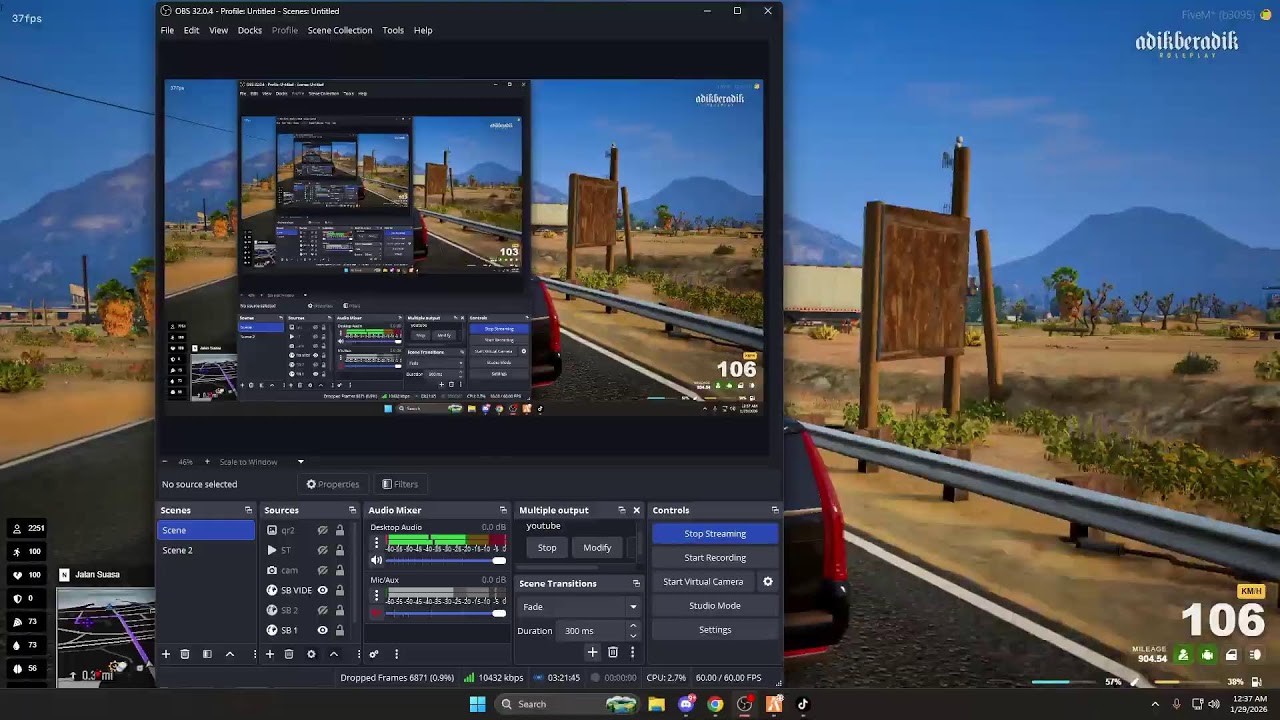
Task: Open the File menu
Action: (x=167, y=30)
